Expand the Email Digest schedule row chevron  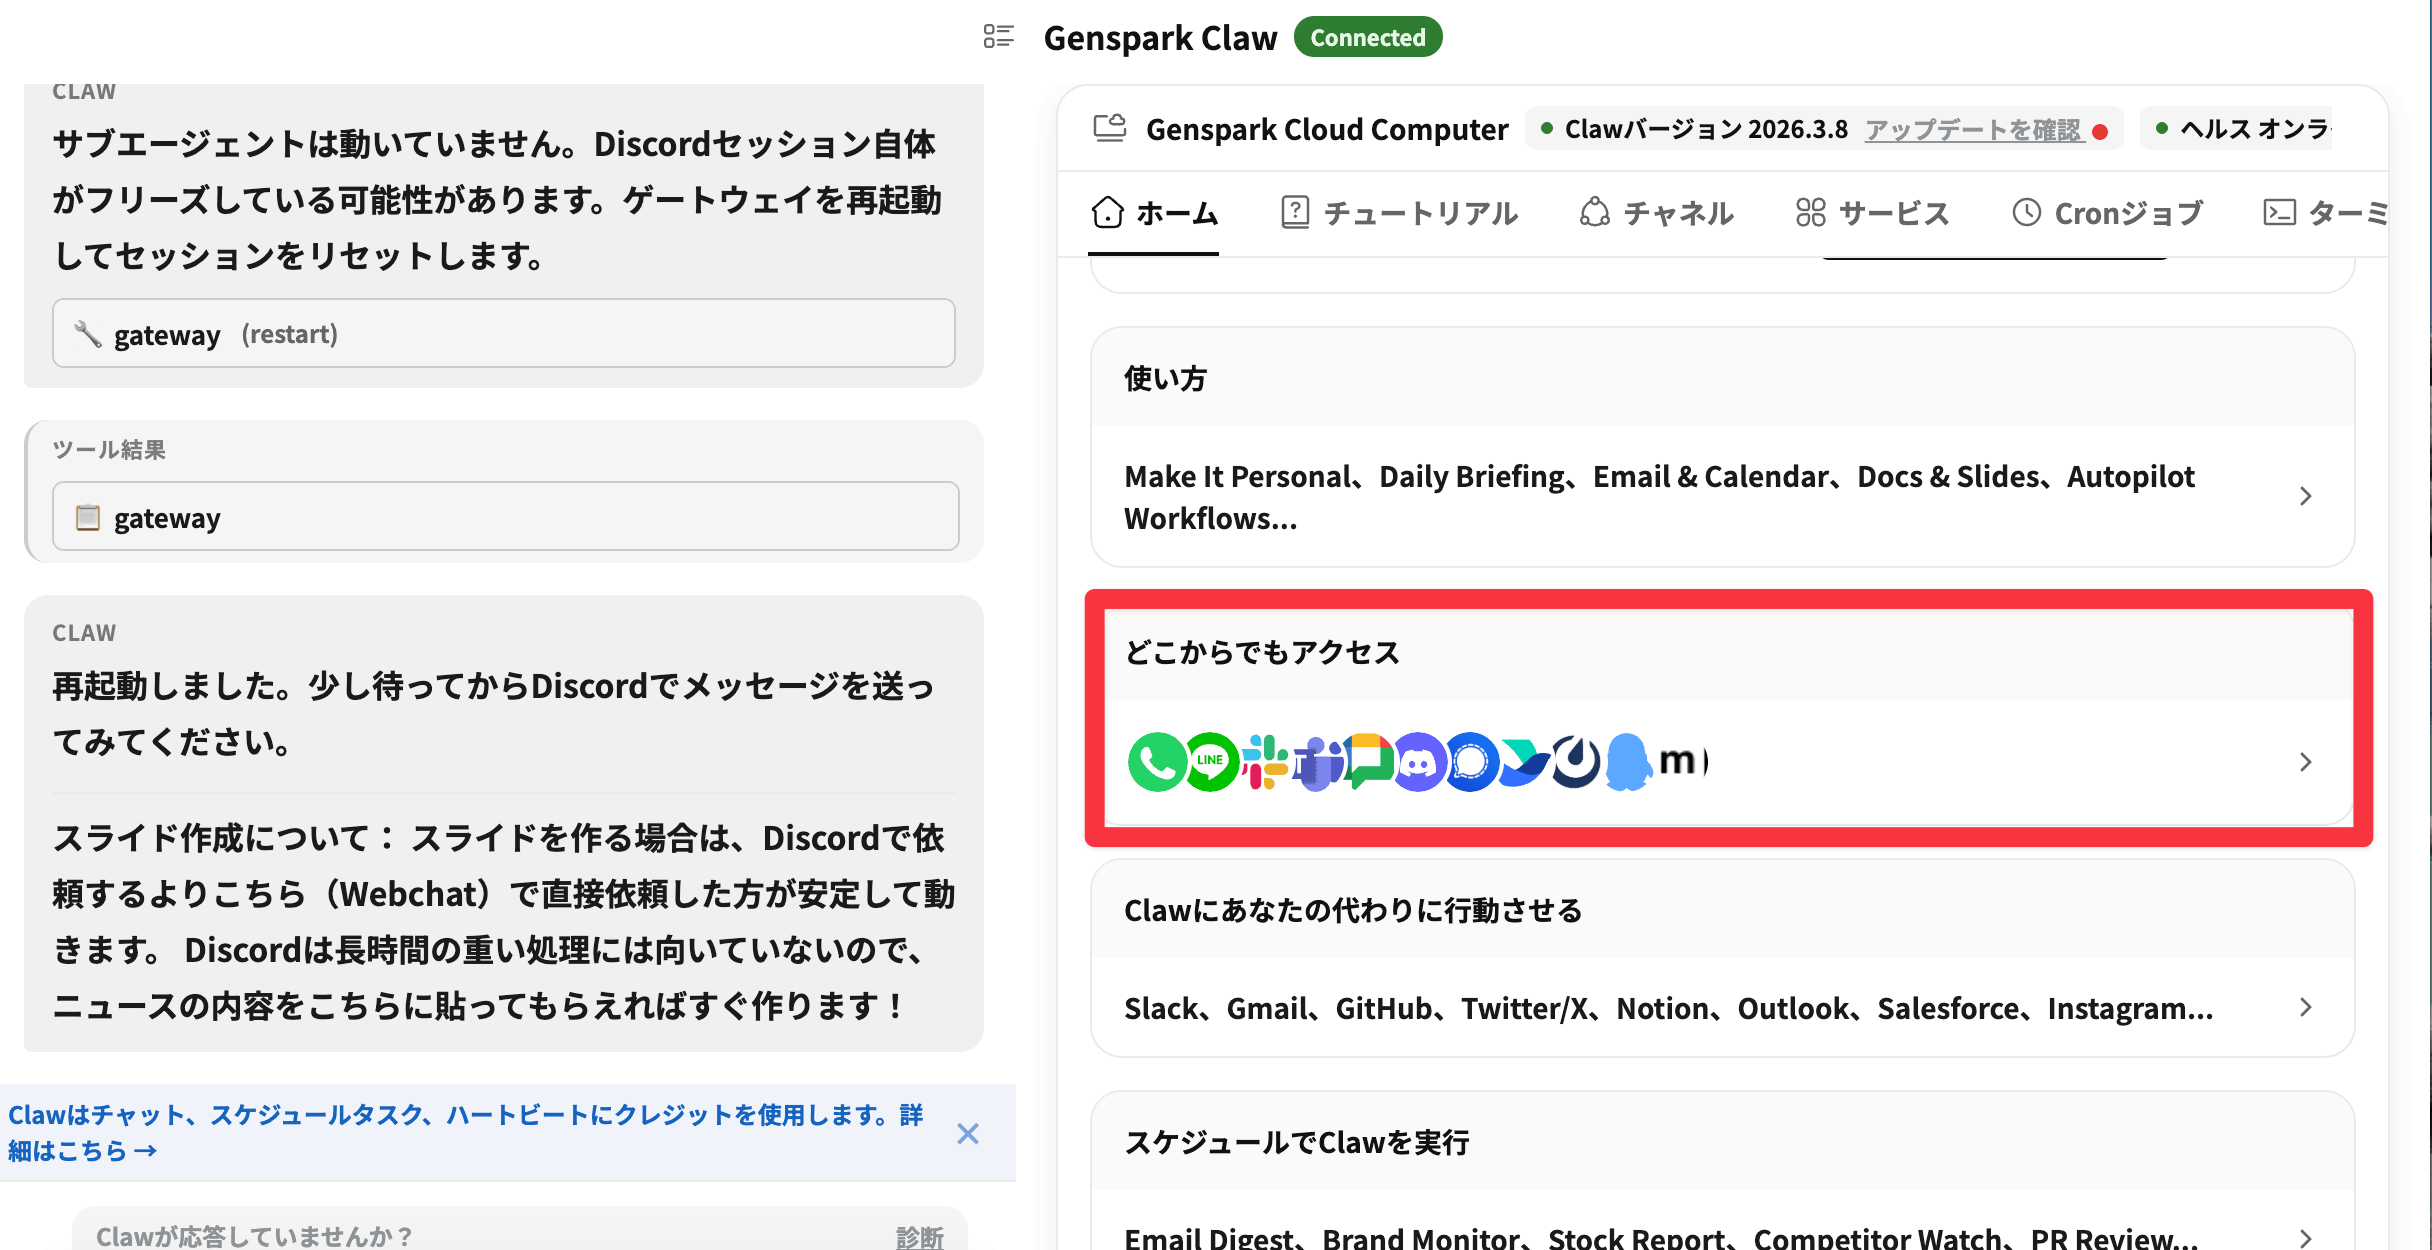tap(2305, 1237)
